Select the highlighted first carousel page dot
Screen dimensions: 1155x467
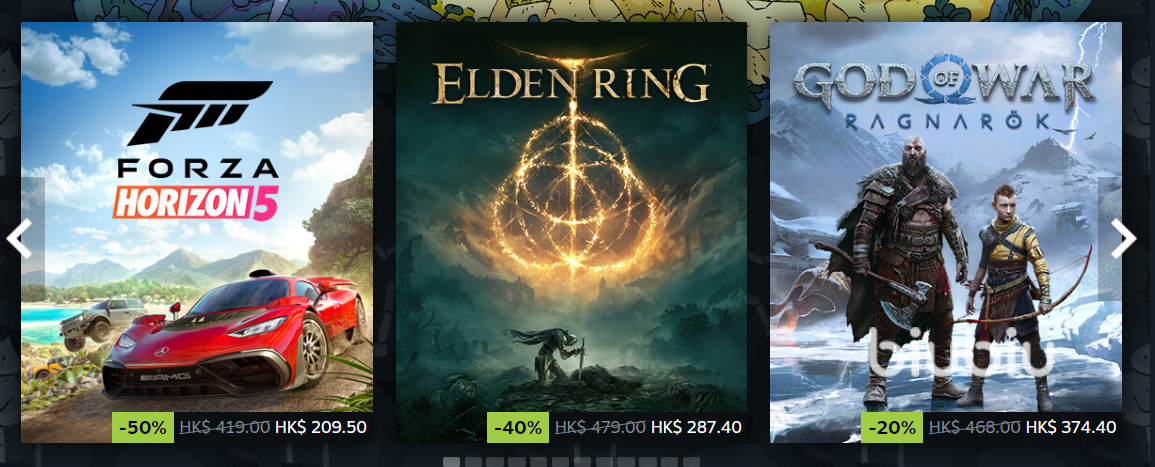(x=452, y=462)
